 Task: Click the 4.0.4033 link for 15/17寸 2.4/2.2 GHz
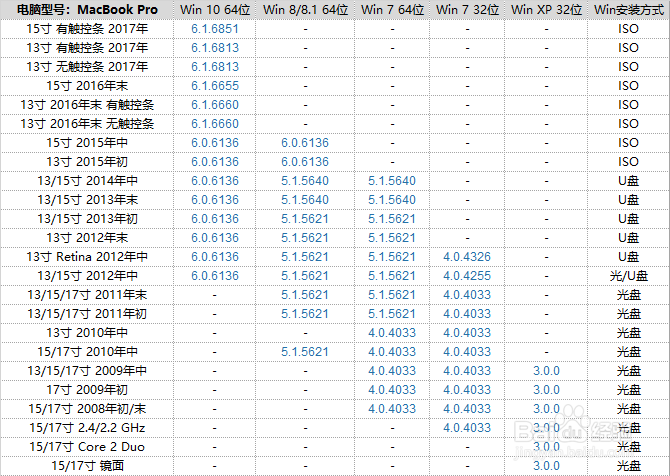point(467,428)
